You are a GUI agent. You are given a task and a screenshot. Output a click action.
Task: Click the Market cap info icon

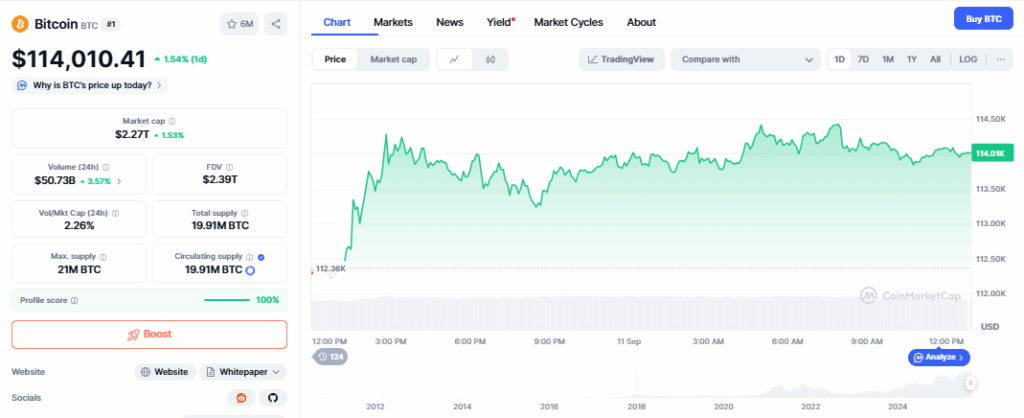[x=172, y=121]
